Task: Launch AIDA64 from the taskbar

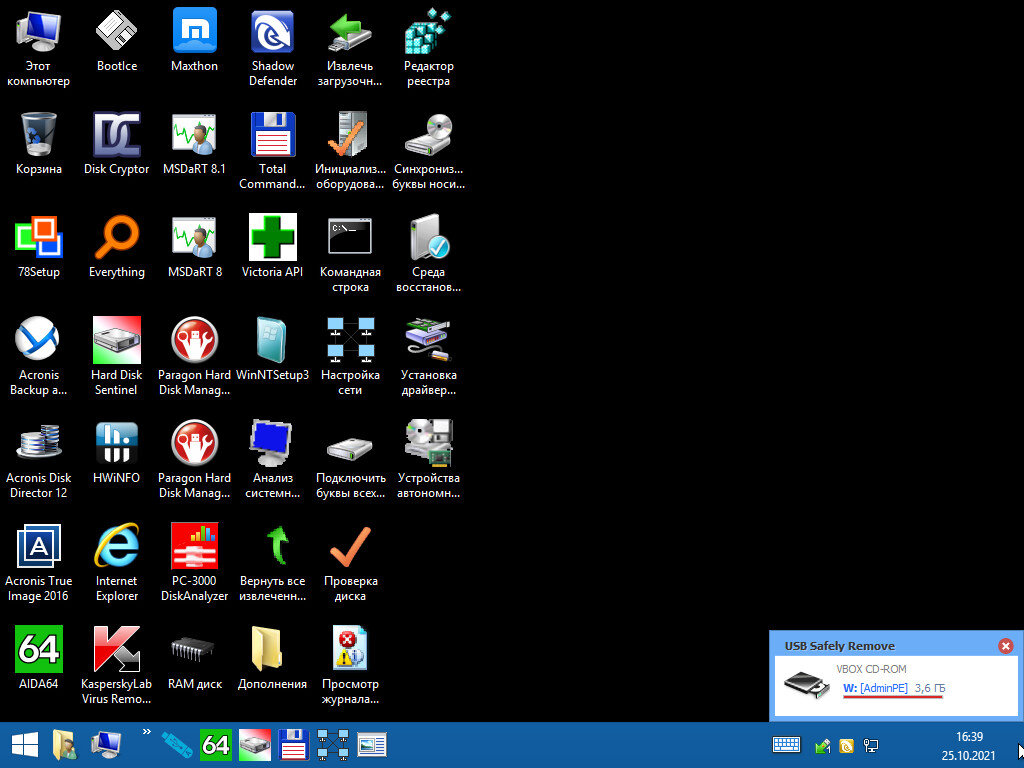Action: [x=216, y=745]
